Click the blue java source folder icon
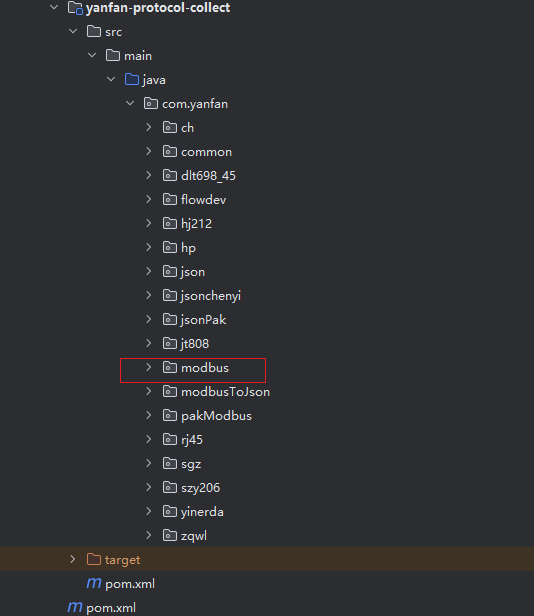This screenshot has width=534, height=616. pyautogui.click(x=132, y=79)
